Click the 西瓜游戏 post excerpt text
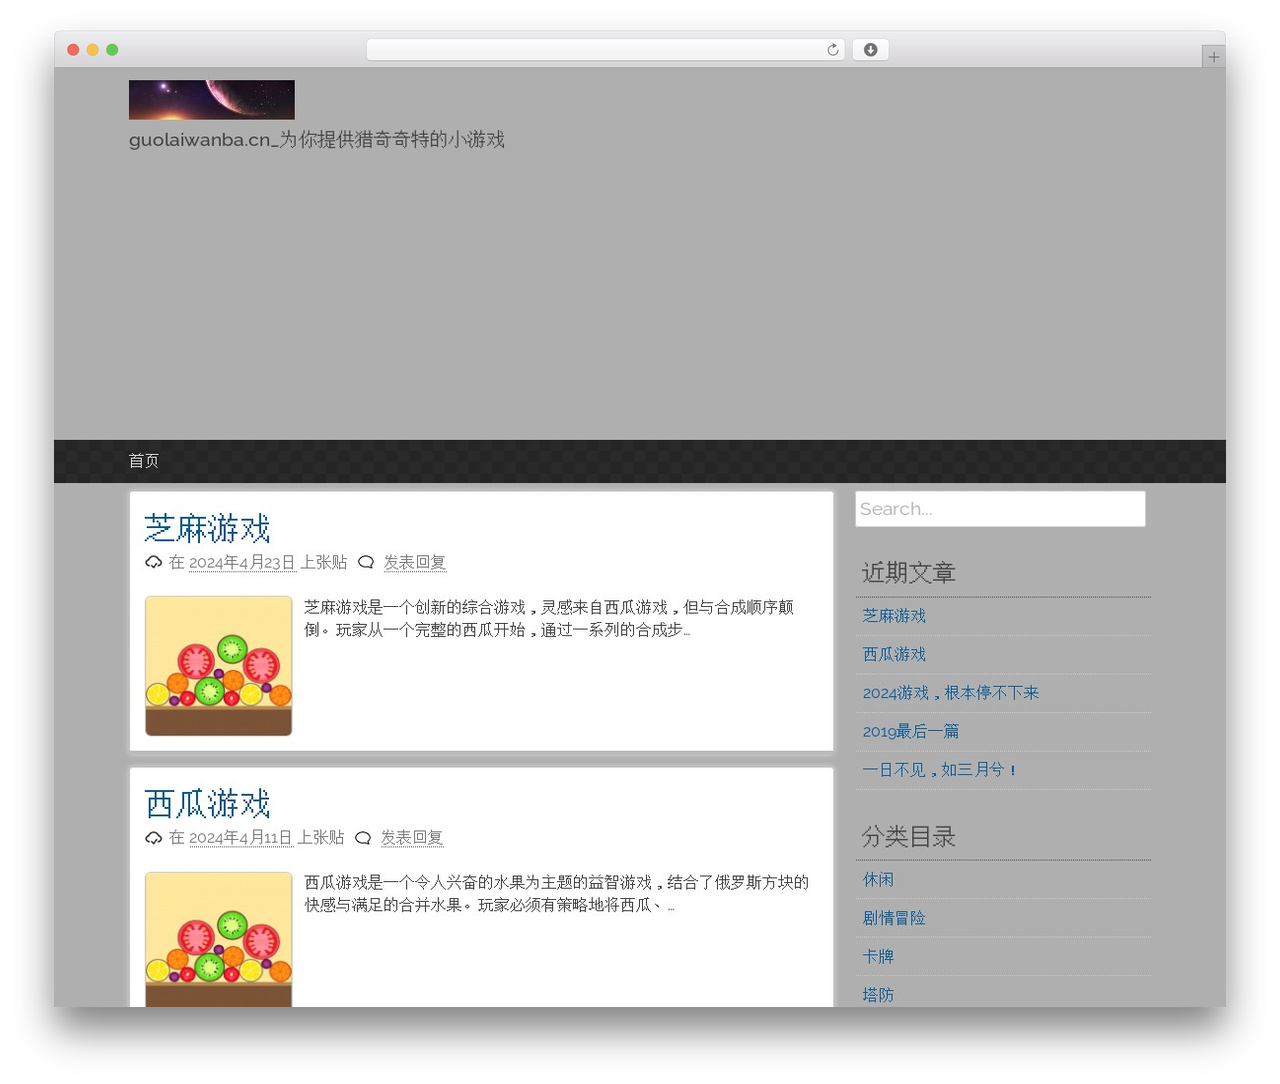The height and width of the screenshot is (1084, 1280). coord(557,893)
